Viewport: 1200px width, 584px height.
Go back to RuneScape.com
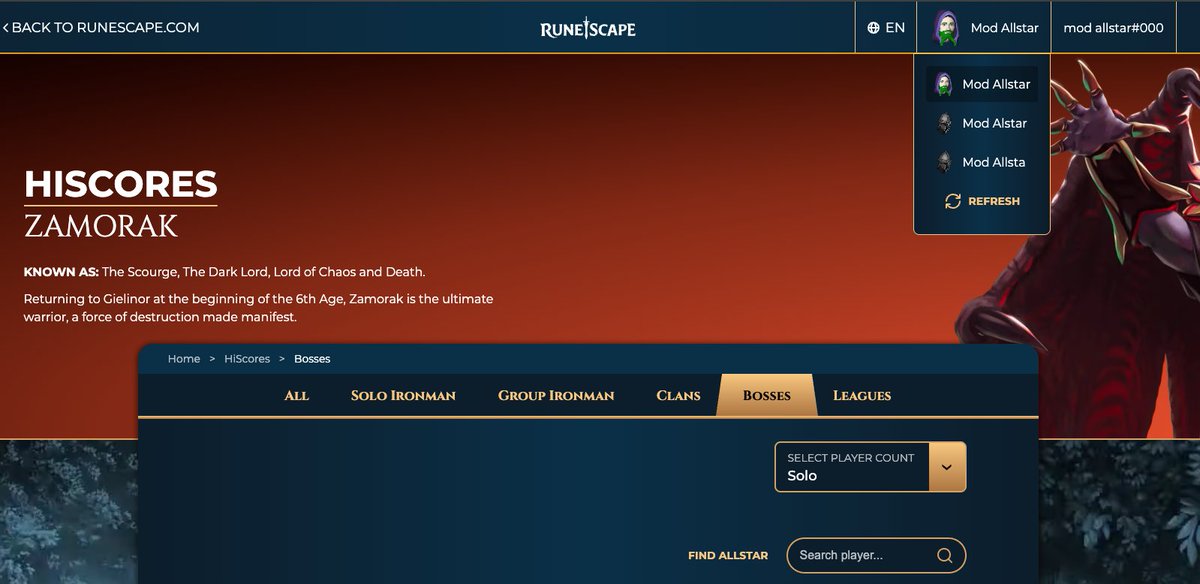(101, 28)
